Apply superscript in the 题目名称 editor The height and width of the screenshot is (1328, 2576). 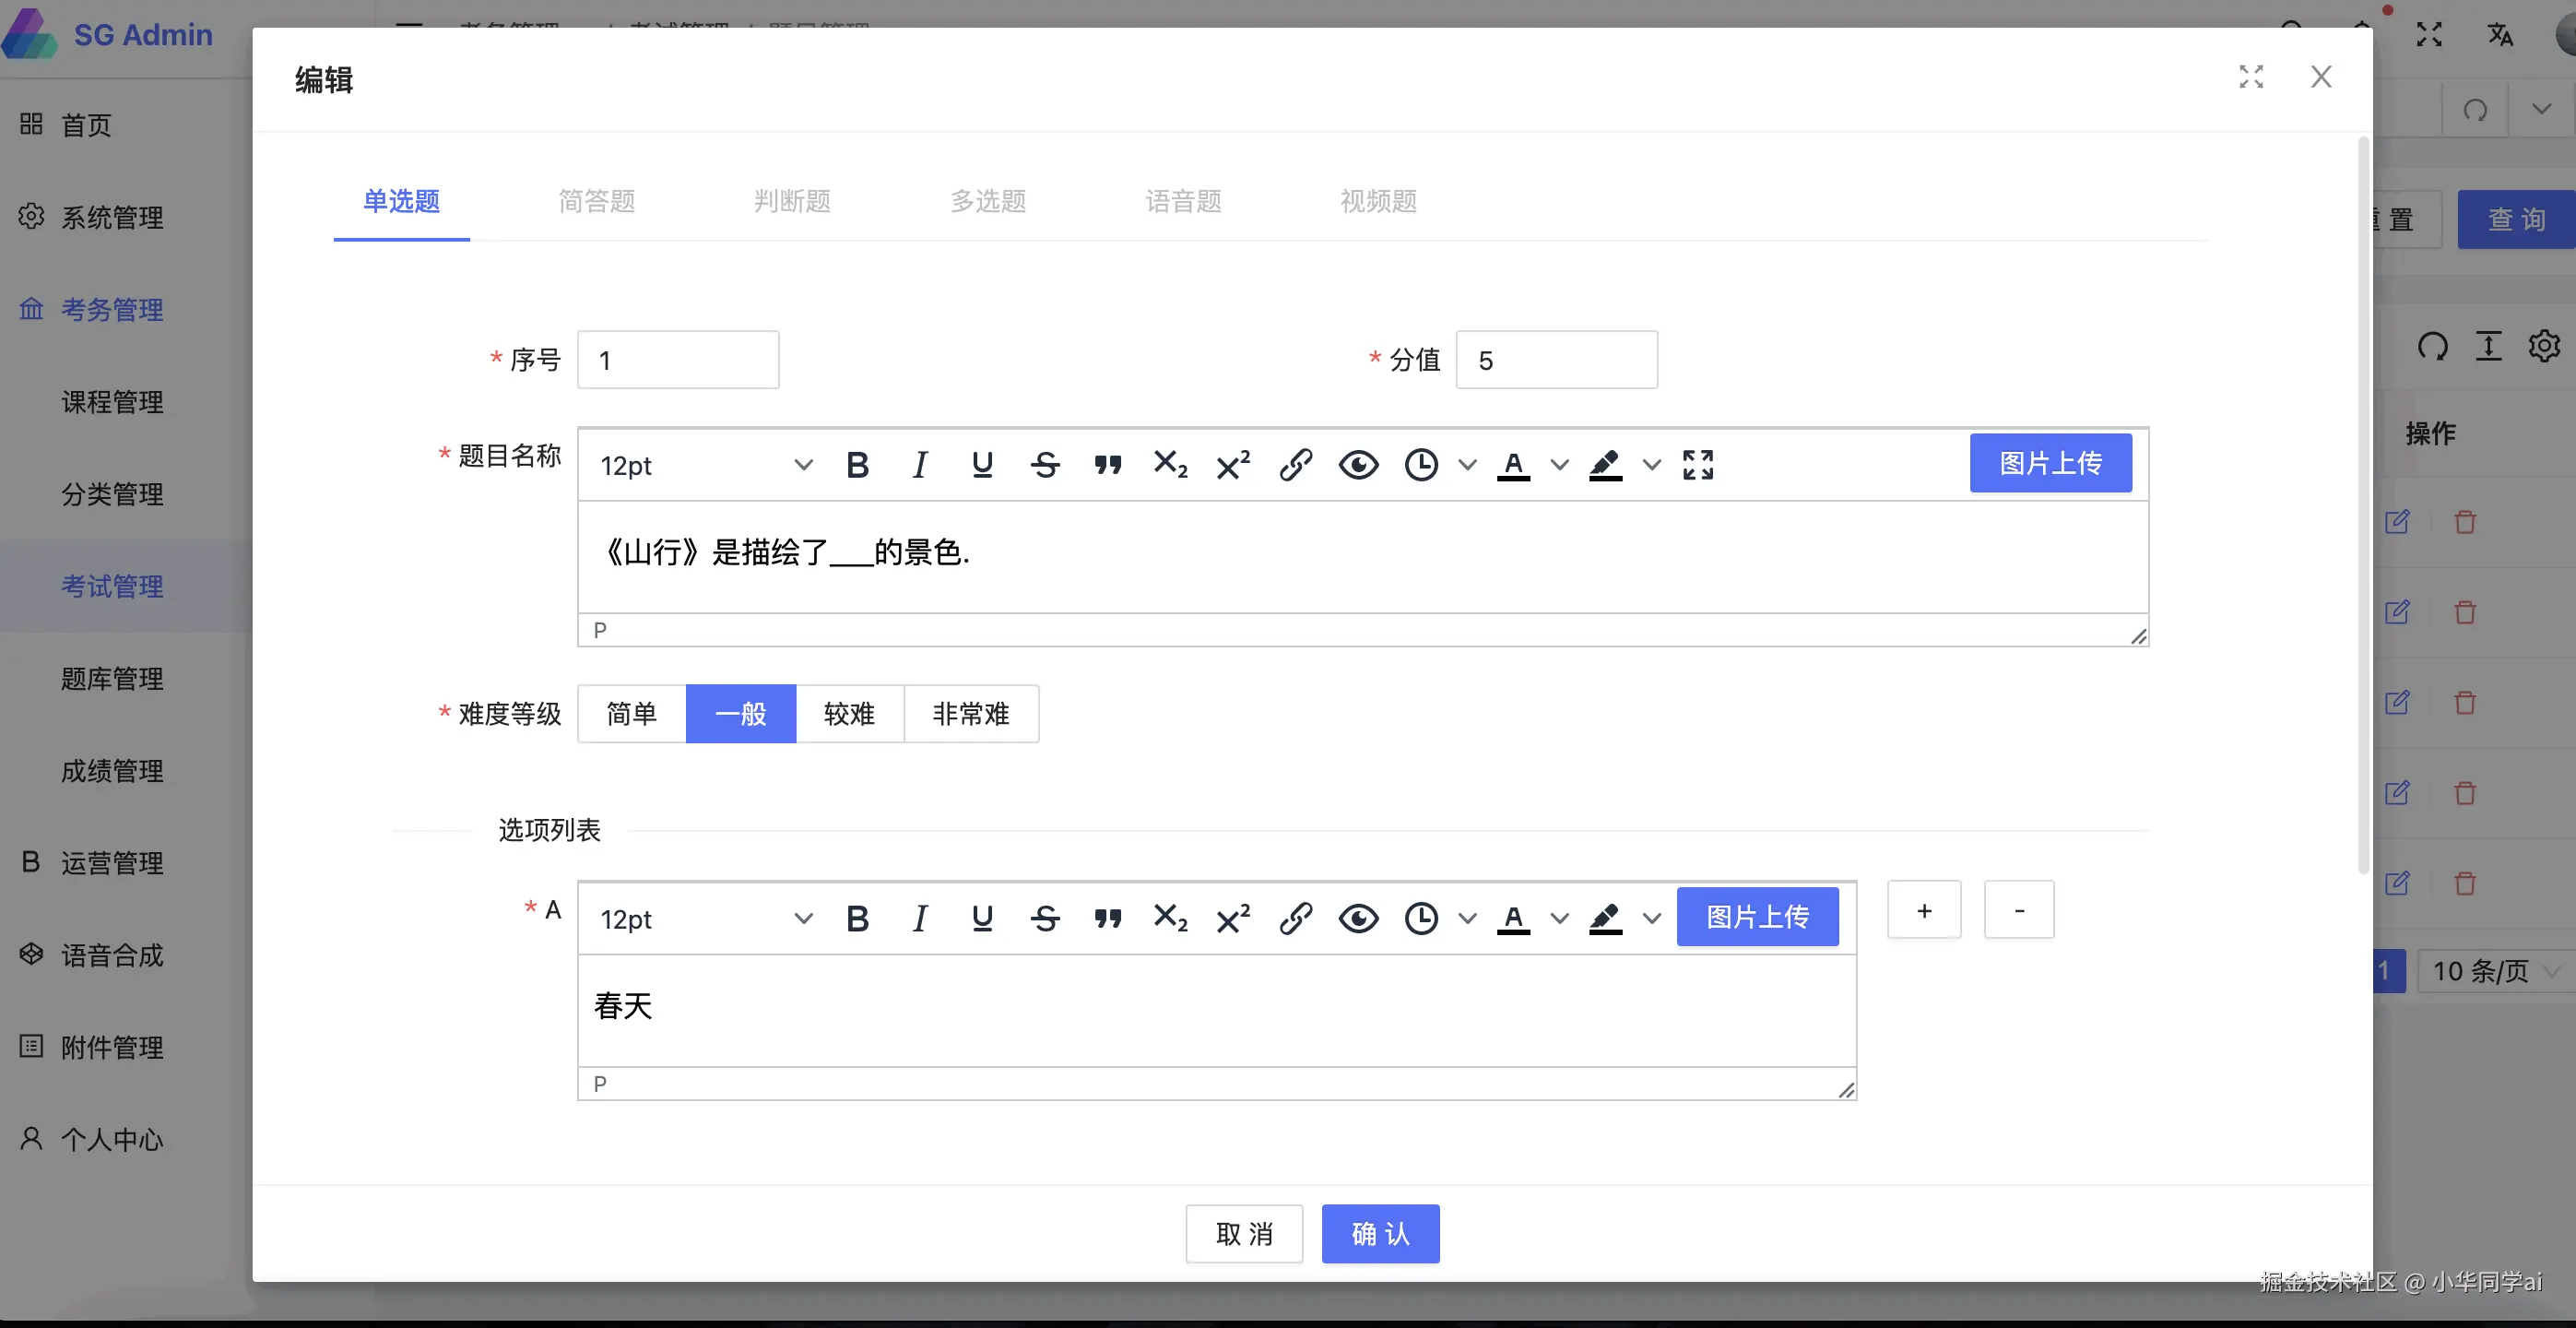(1233, 465)
